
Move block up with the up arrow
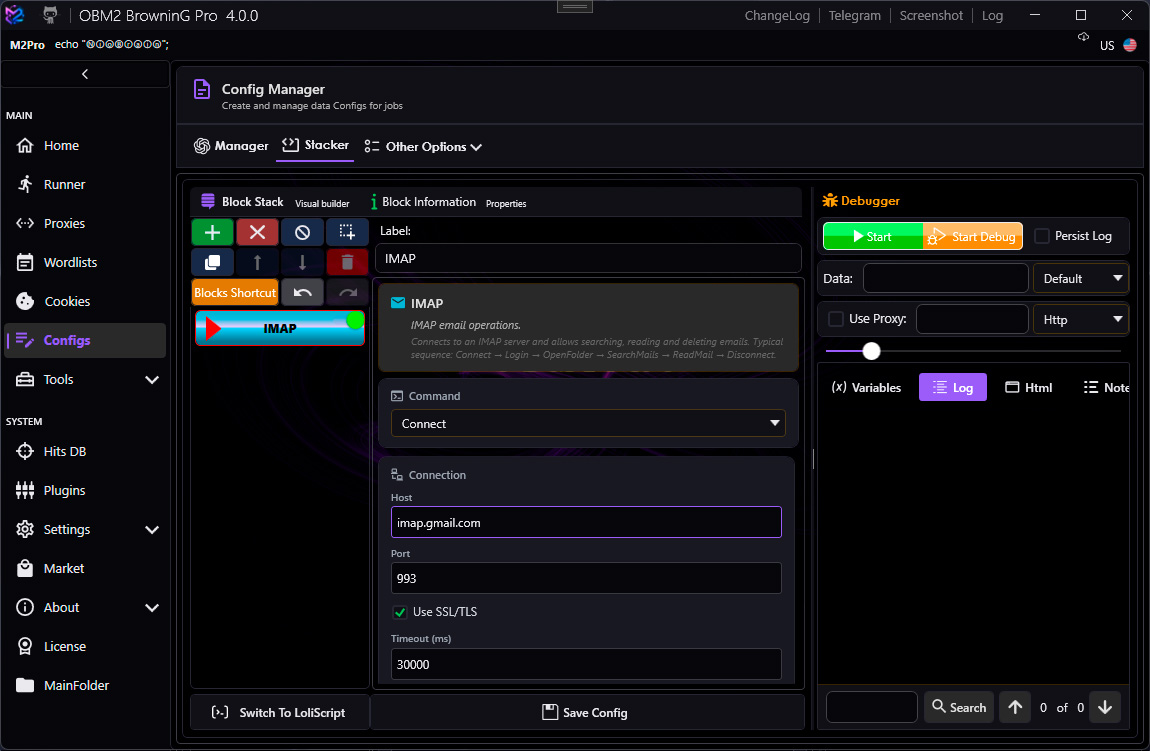pos(257,262)
